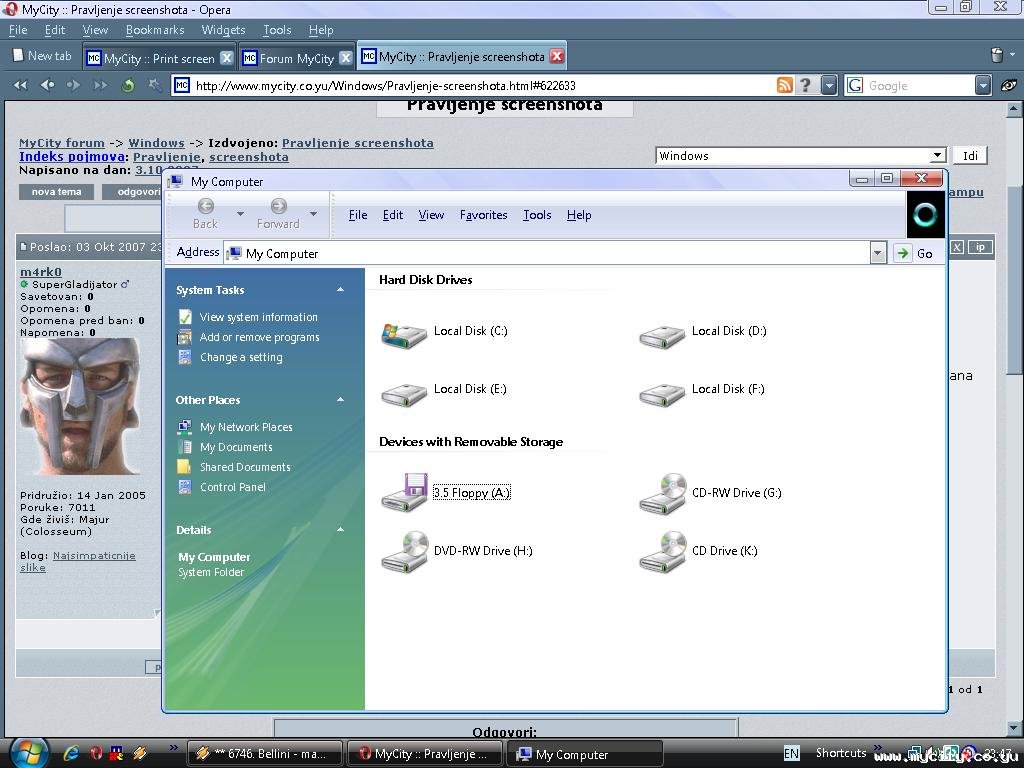Click the Control Panel link
Screen dimensions: 1024x768
tap(232, 487)
